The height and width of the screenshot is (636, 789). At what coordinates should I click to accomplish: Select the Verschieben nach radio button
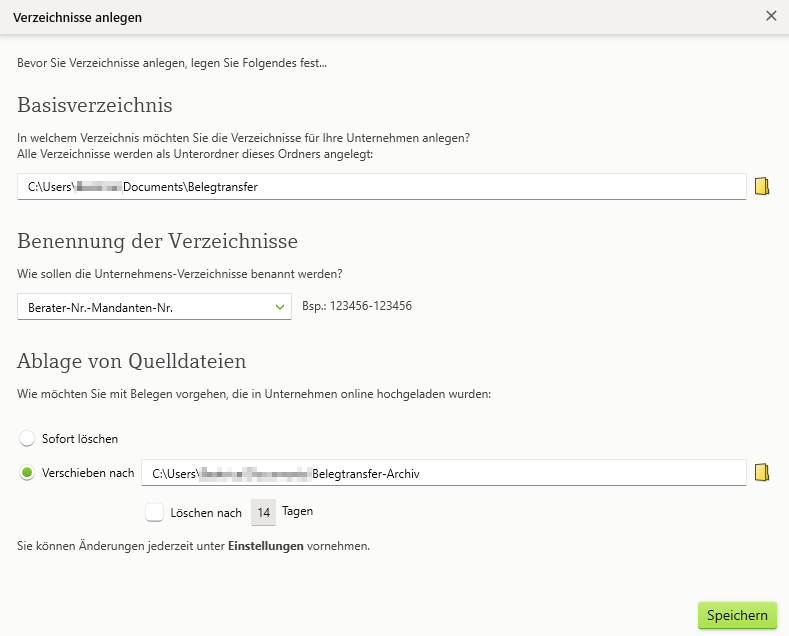tap(27, 473)
